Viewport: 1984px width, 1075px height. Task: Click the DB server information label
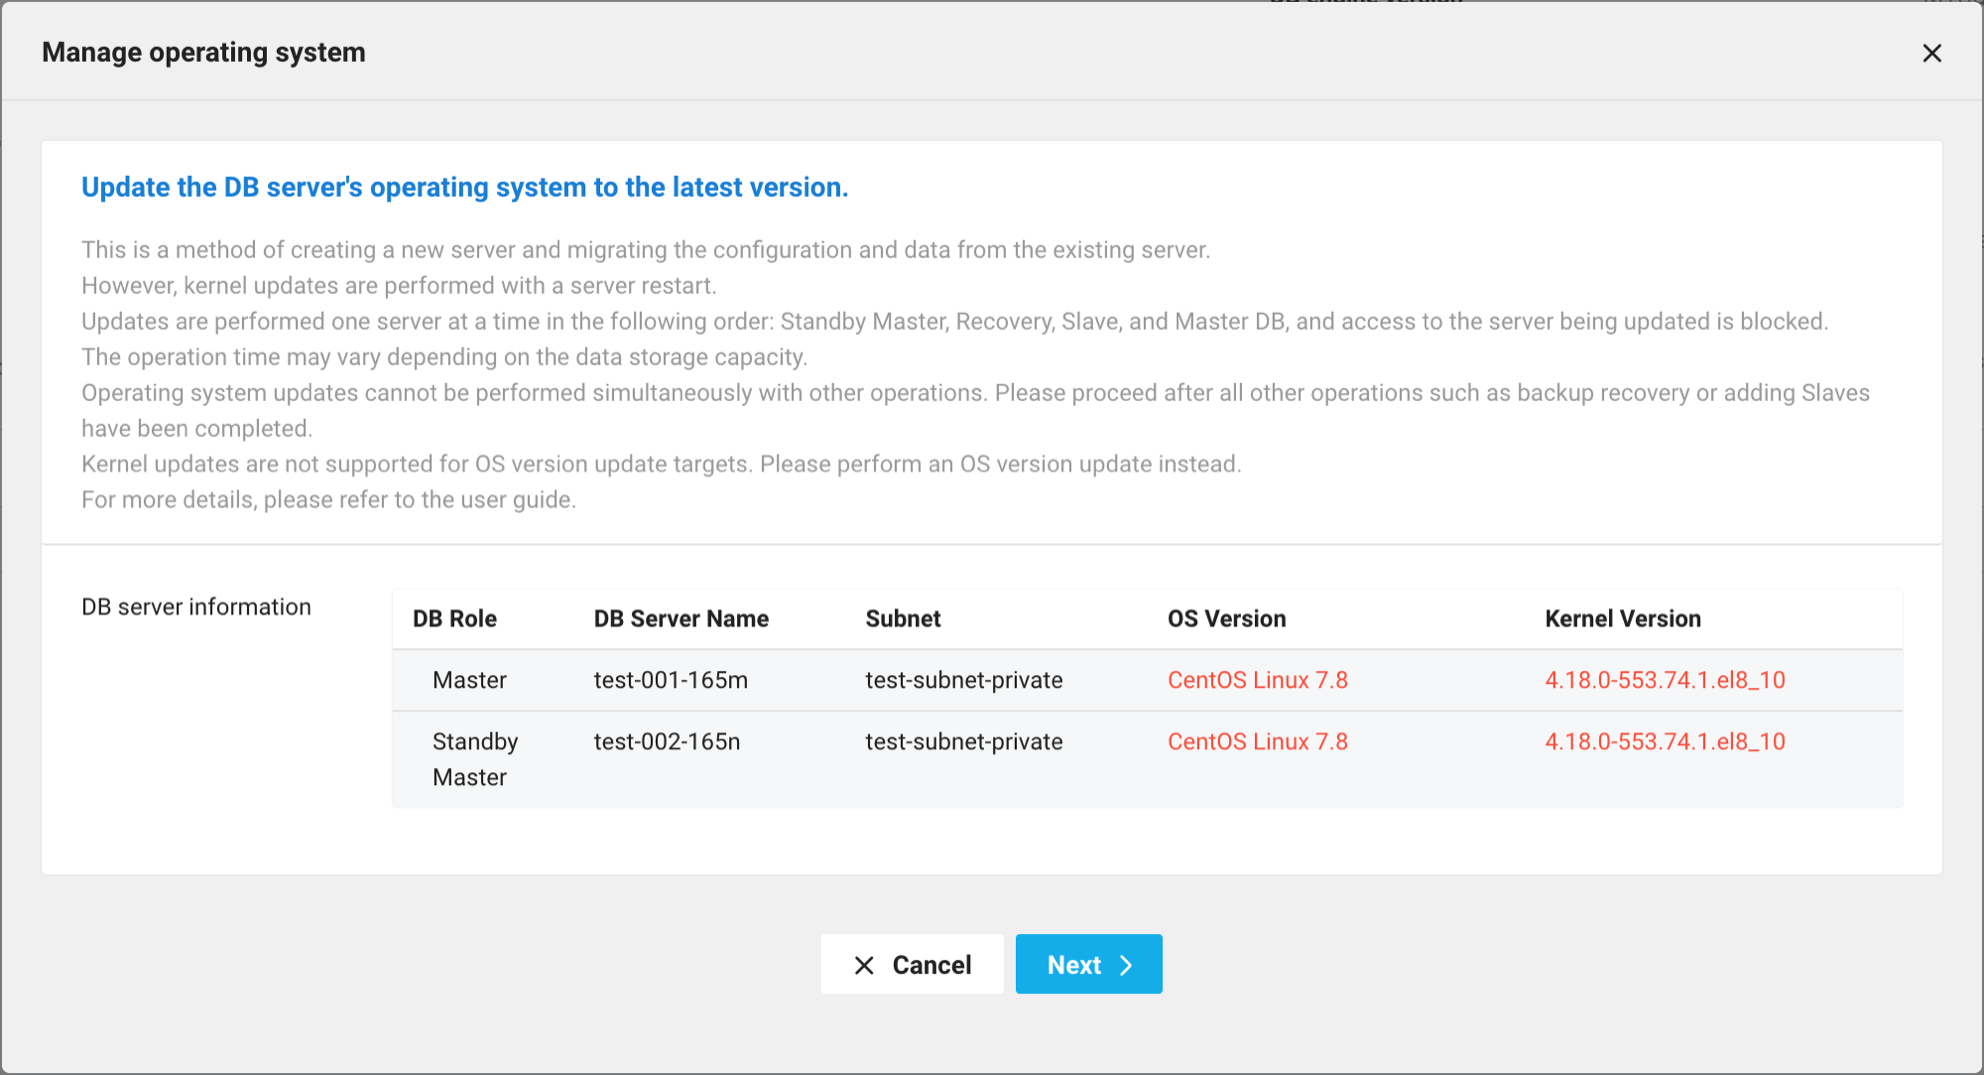click(196, 607)
